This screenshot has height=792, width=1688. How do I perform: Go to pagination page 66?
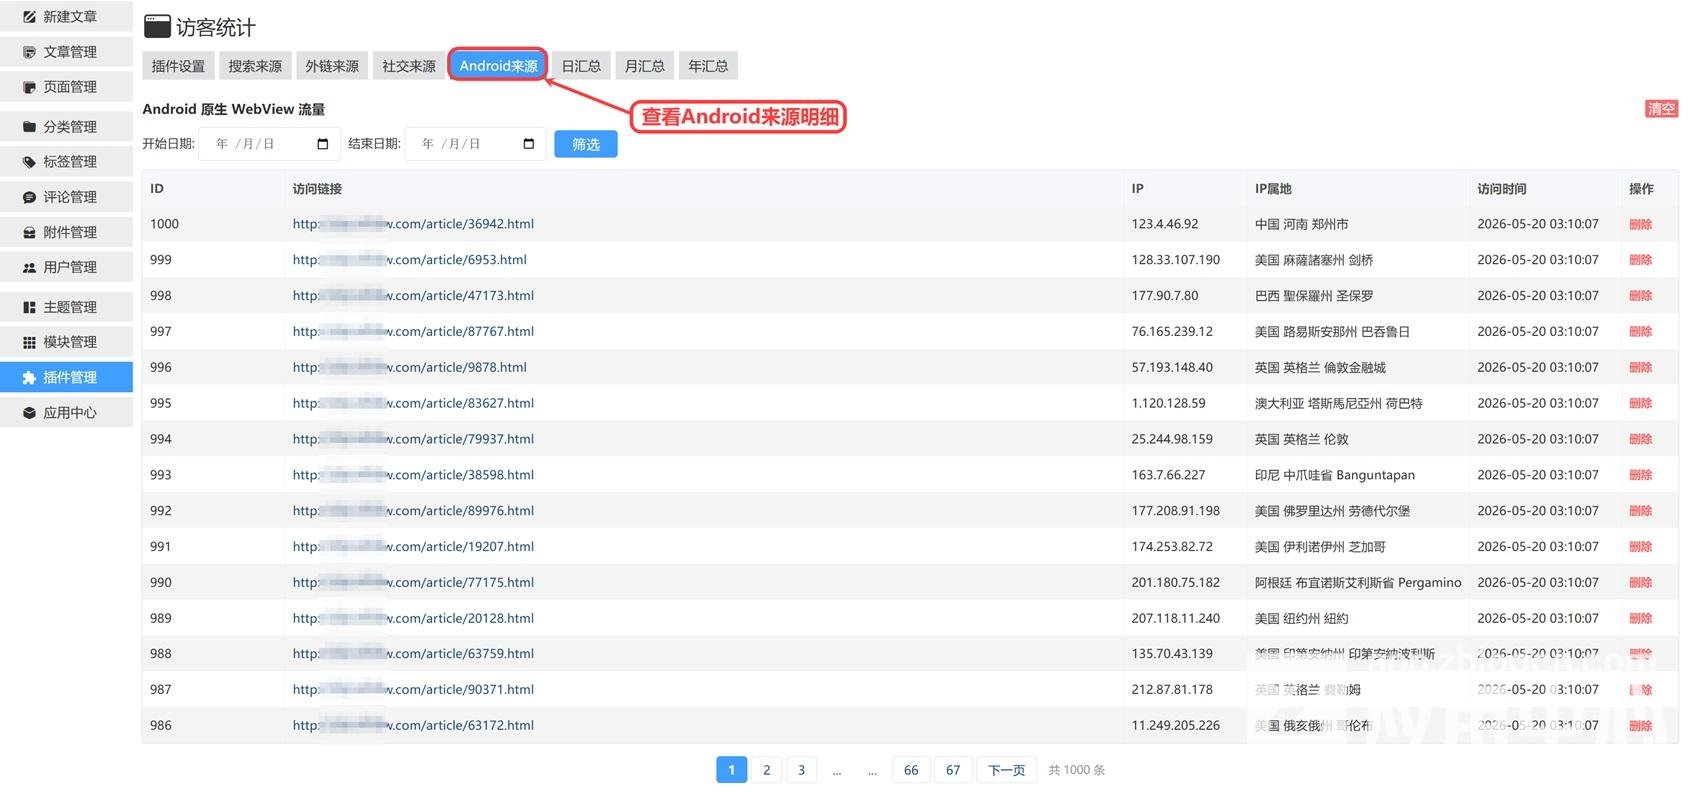click(x=911, y=770)
